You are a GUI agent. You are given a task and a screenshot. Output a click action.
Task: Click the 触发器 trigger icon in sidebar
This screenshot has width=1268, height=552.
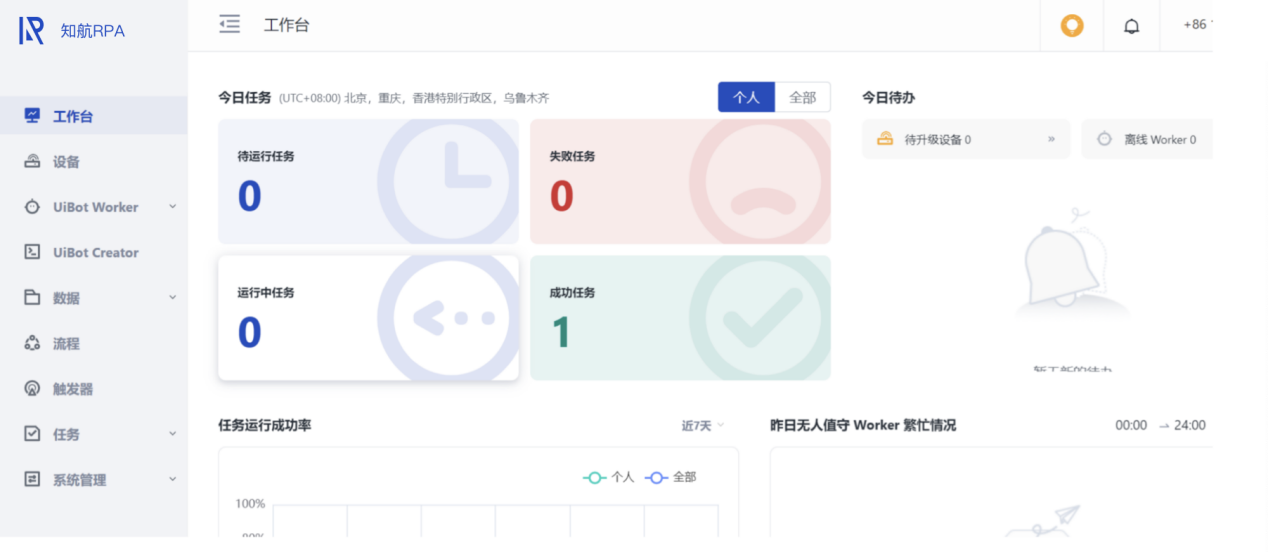[x=32, y=389]
